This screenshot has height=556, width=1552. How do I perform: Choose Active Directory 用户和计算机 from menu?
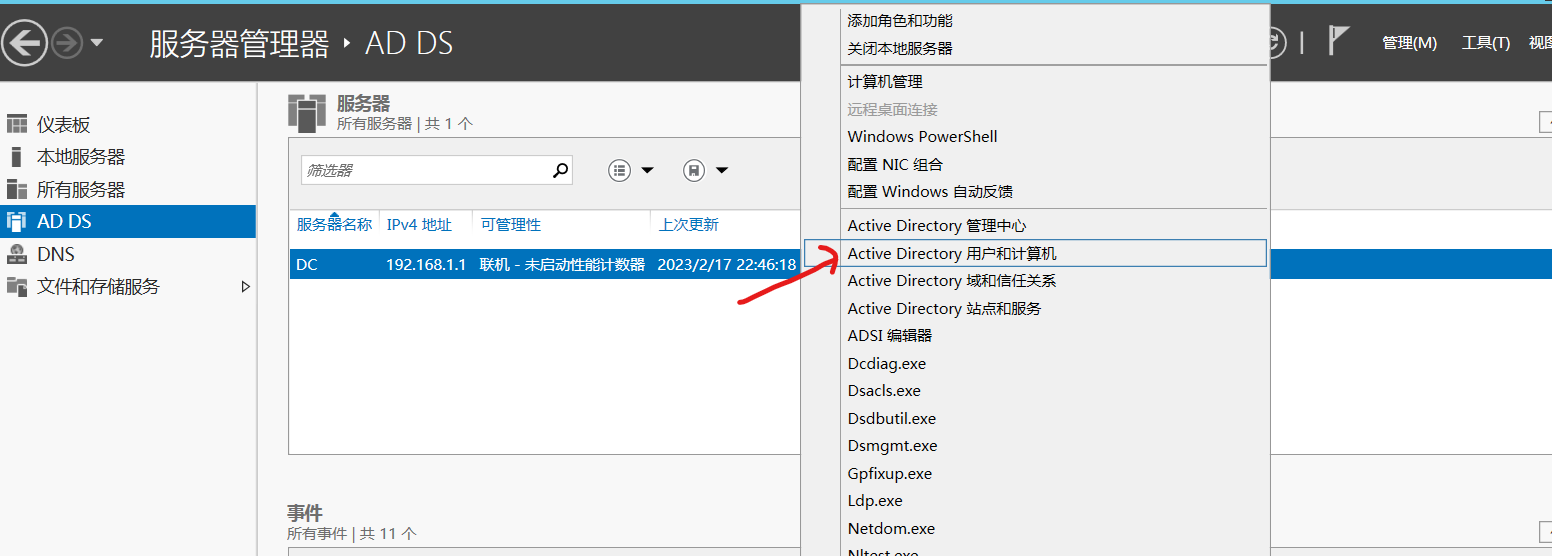point(951,254)
